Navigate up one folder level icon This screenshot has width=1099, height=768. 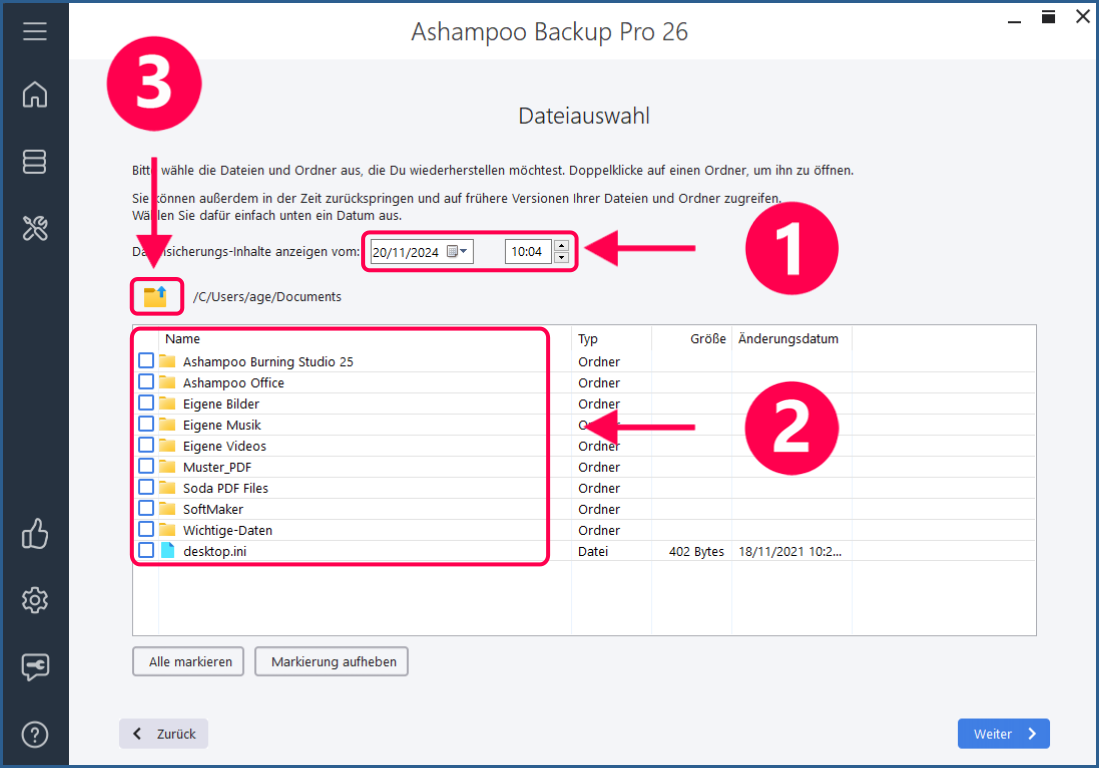[x=156, y=296]
